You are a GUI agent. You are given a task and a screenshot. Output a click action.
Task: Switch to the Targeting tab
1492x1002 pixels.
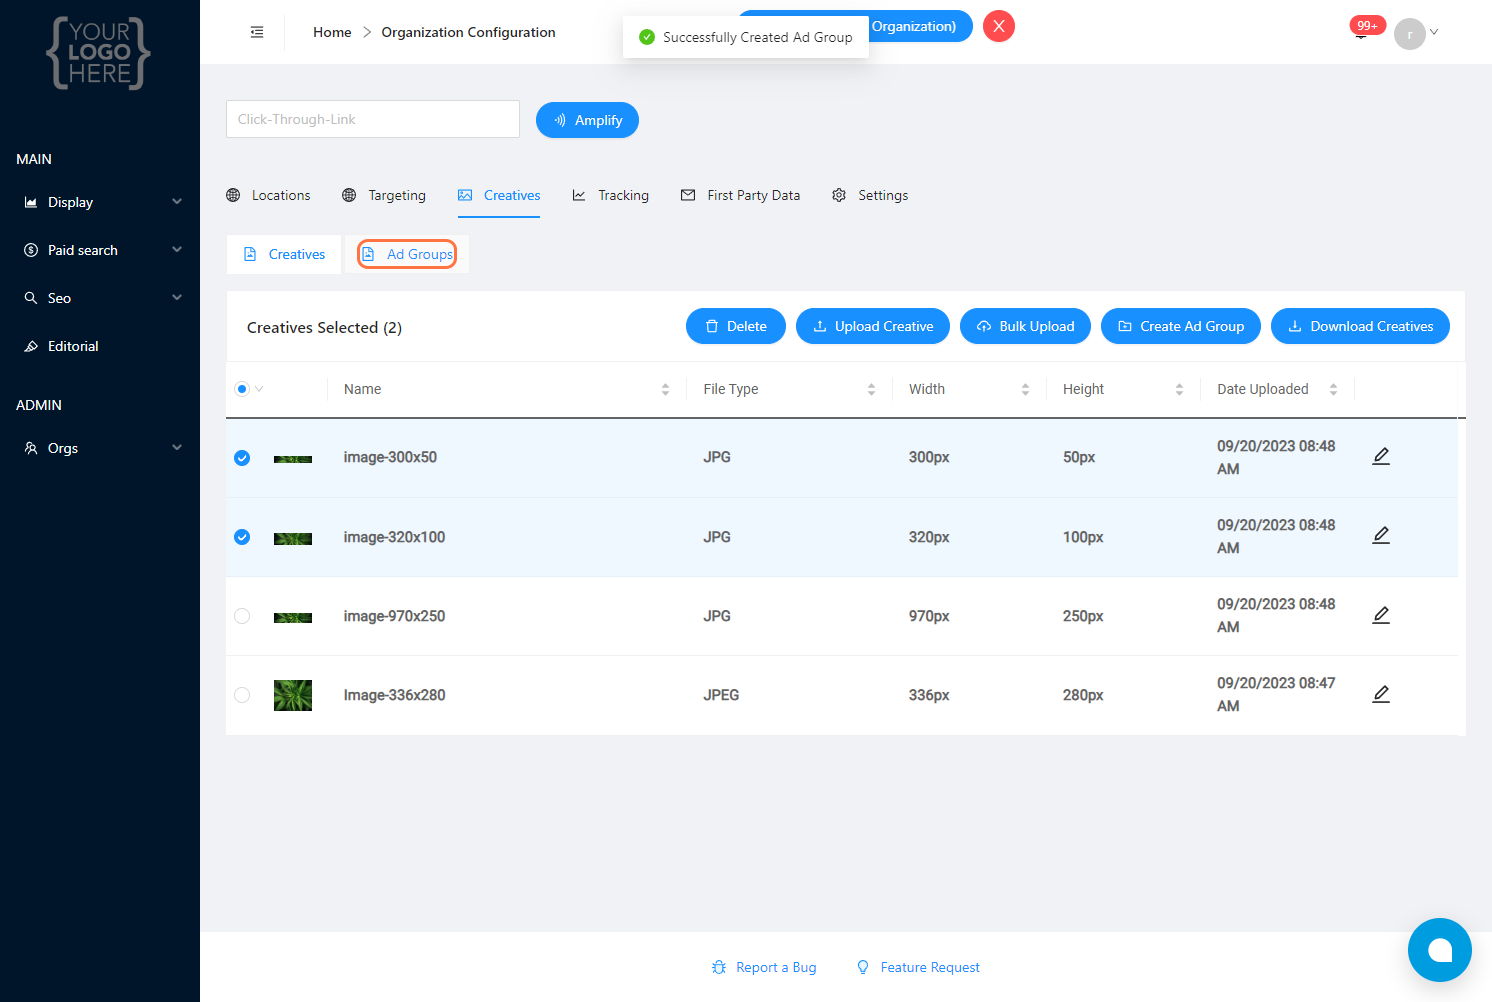coord(384,195)
